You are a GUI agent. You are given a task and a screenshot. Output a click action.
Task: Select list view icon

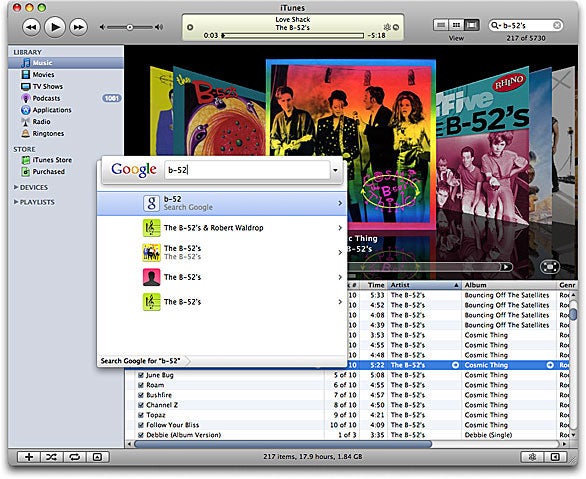441,25
